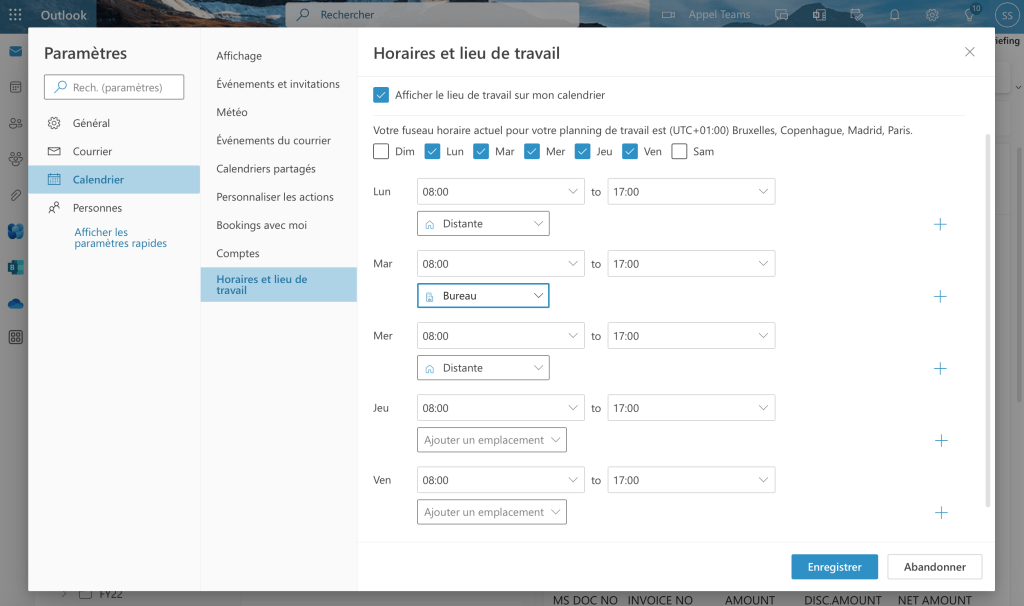
Task: Open Mar location dropdown showing Bureau
Action: (483, 296)
